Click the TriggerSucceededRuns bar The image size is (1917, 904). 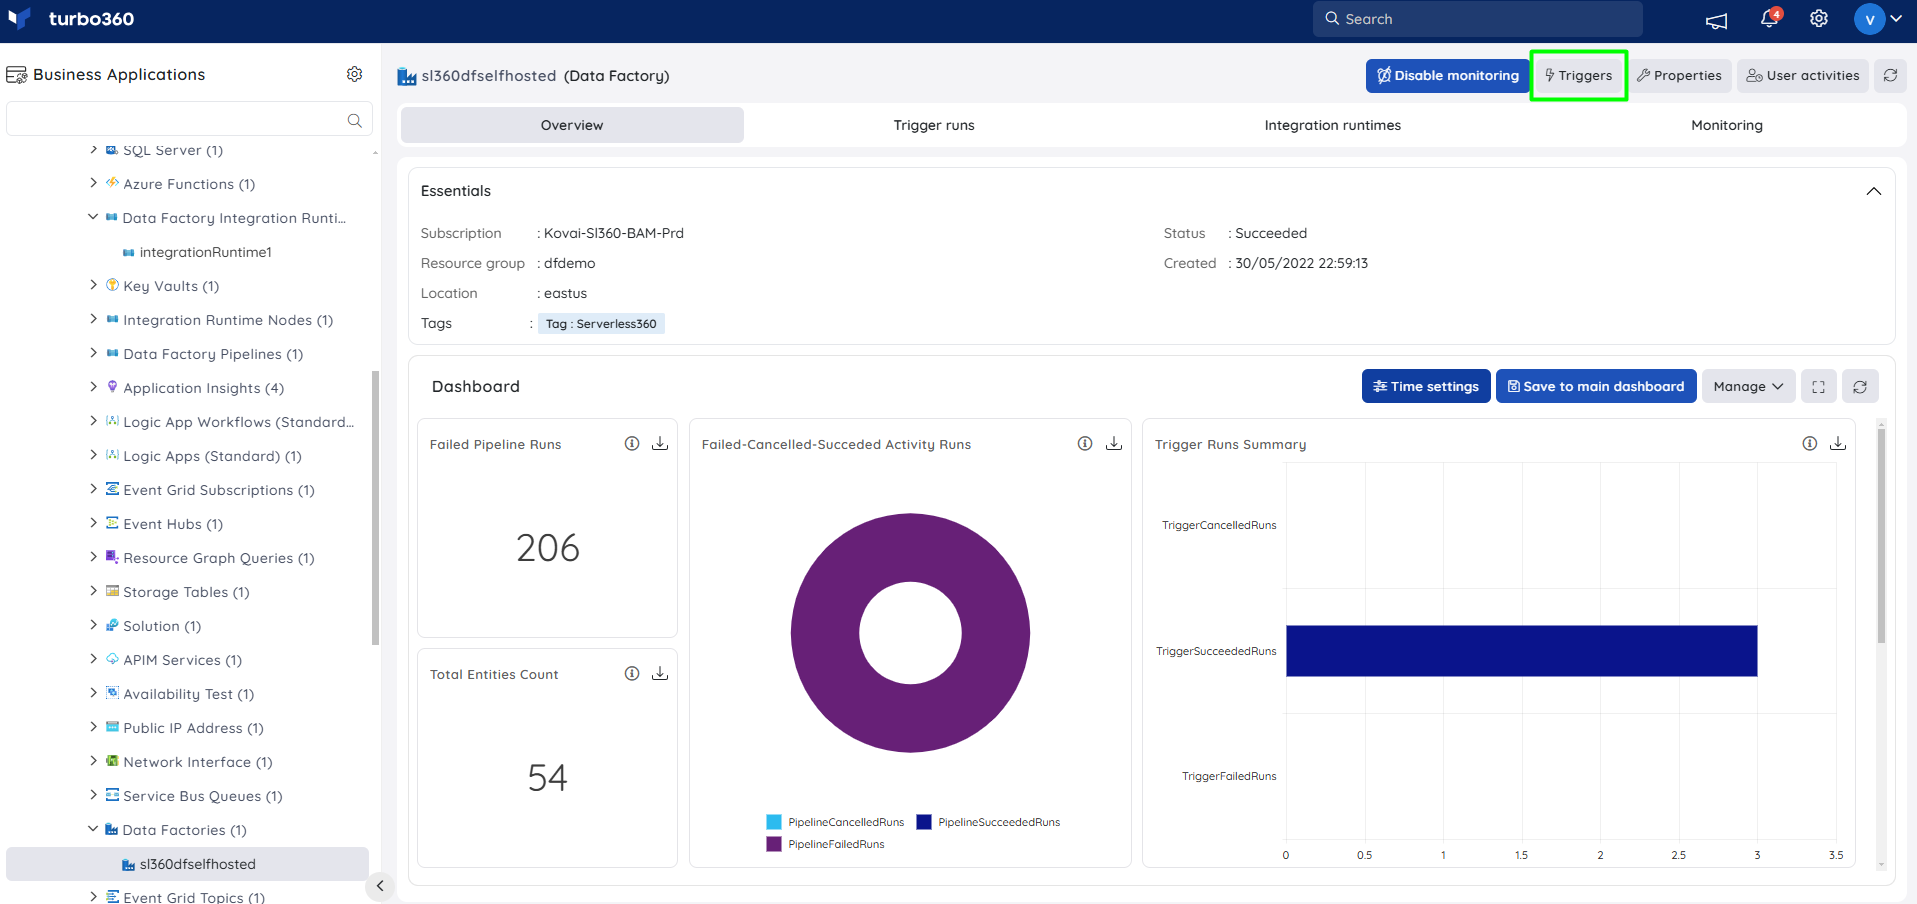point(1521,651)
